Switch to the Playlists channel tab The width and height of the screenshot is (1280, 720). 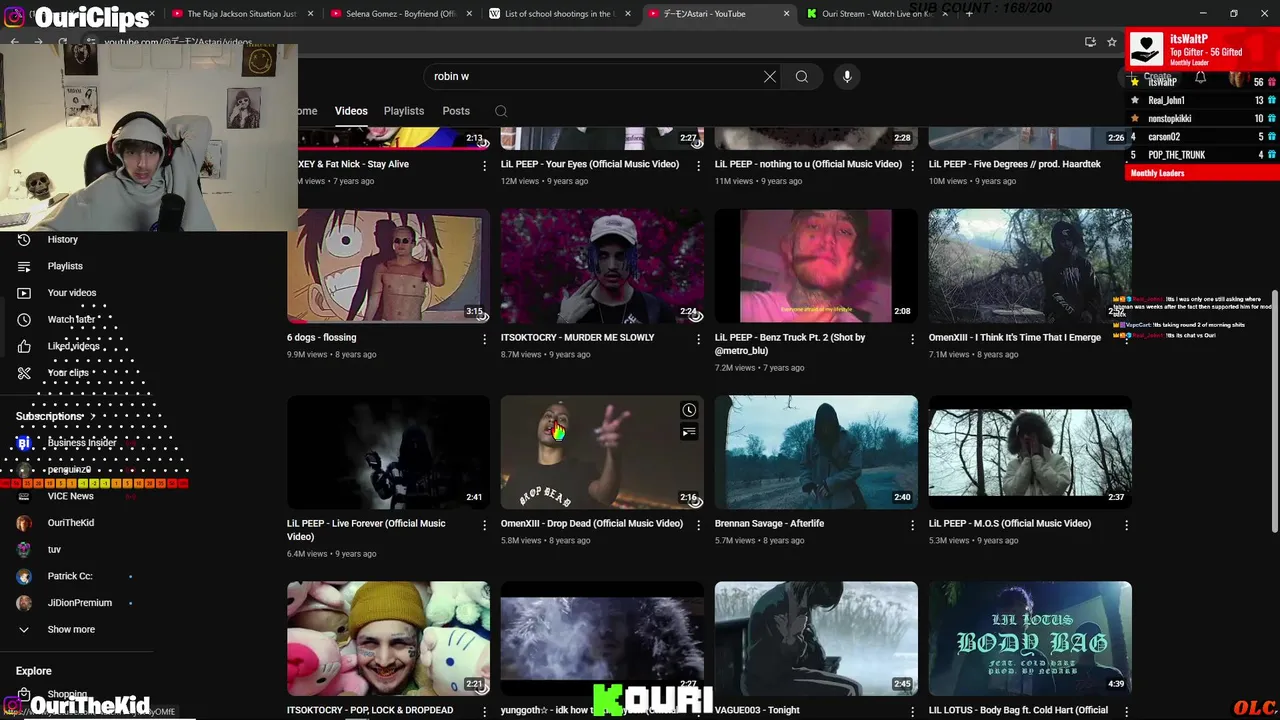[x=404, y=111]
